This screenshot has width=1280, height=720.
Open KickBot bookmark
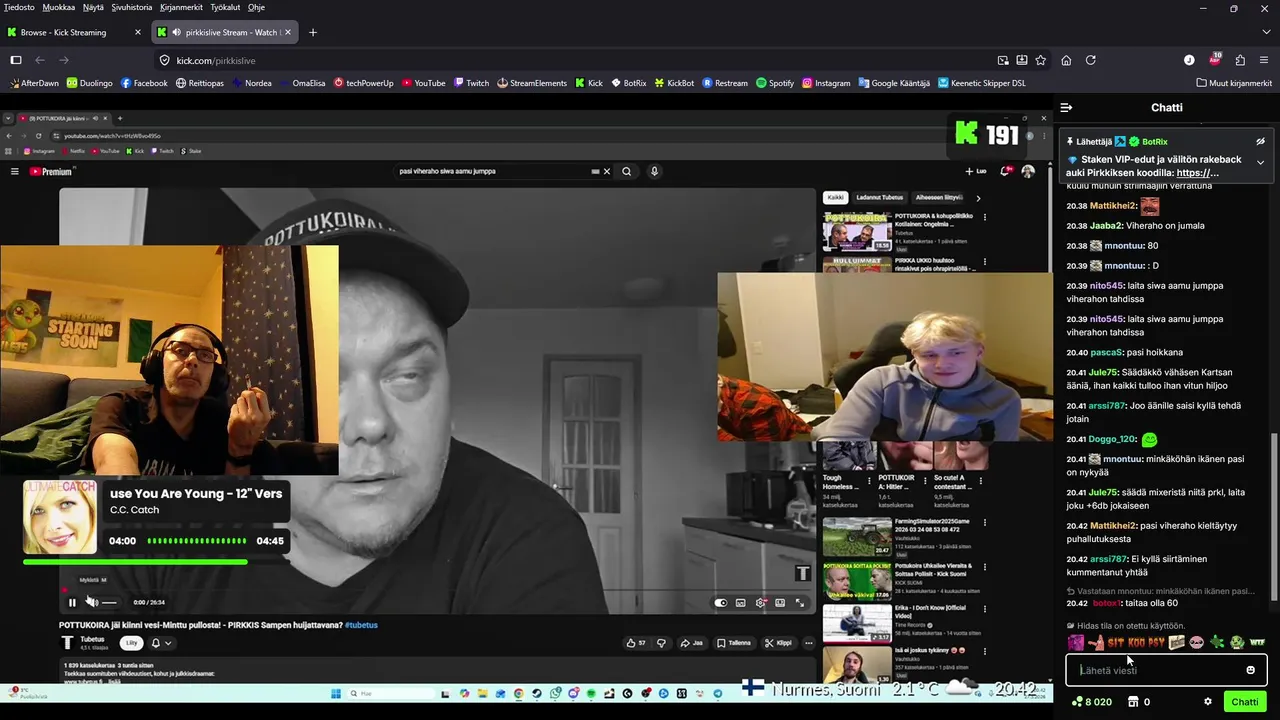point(674,83)
